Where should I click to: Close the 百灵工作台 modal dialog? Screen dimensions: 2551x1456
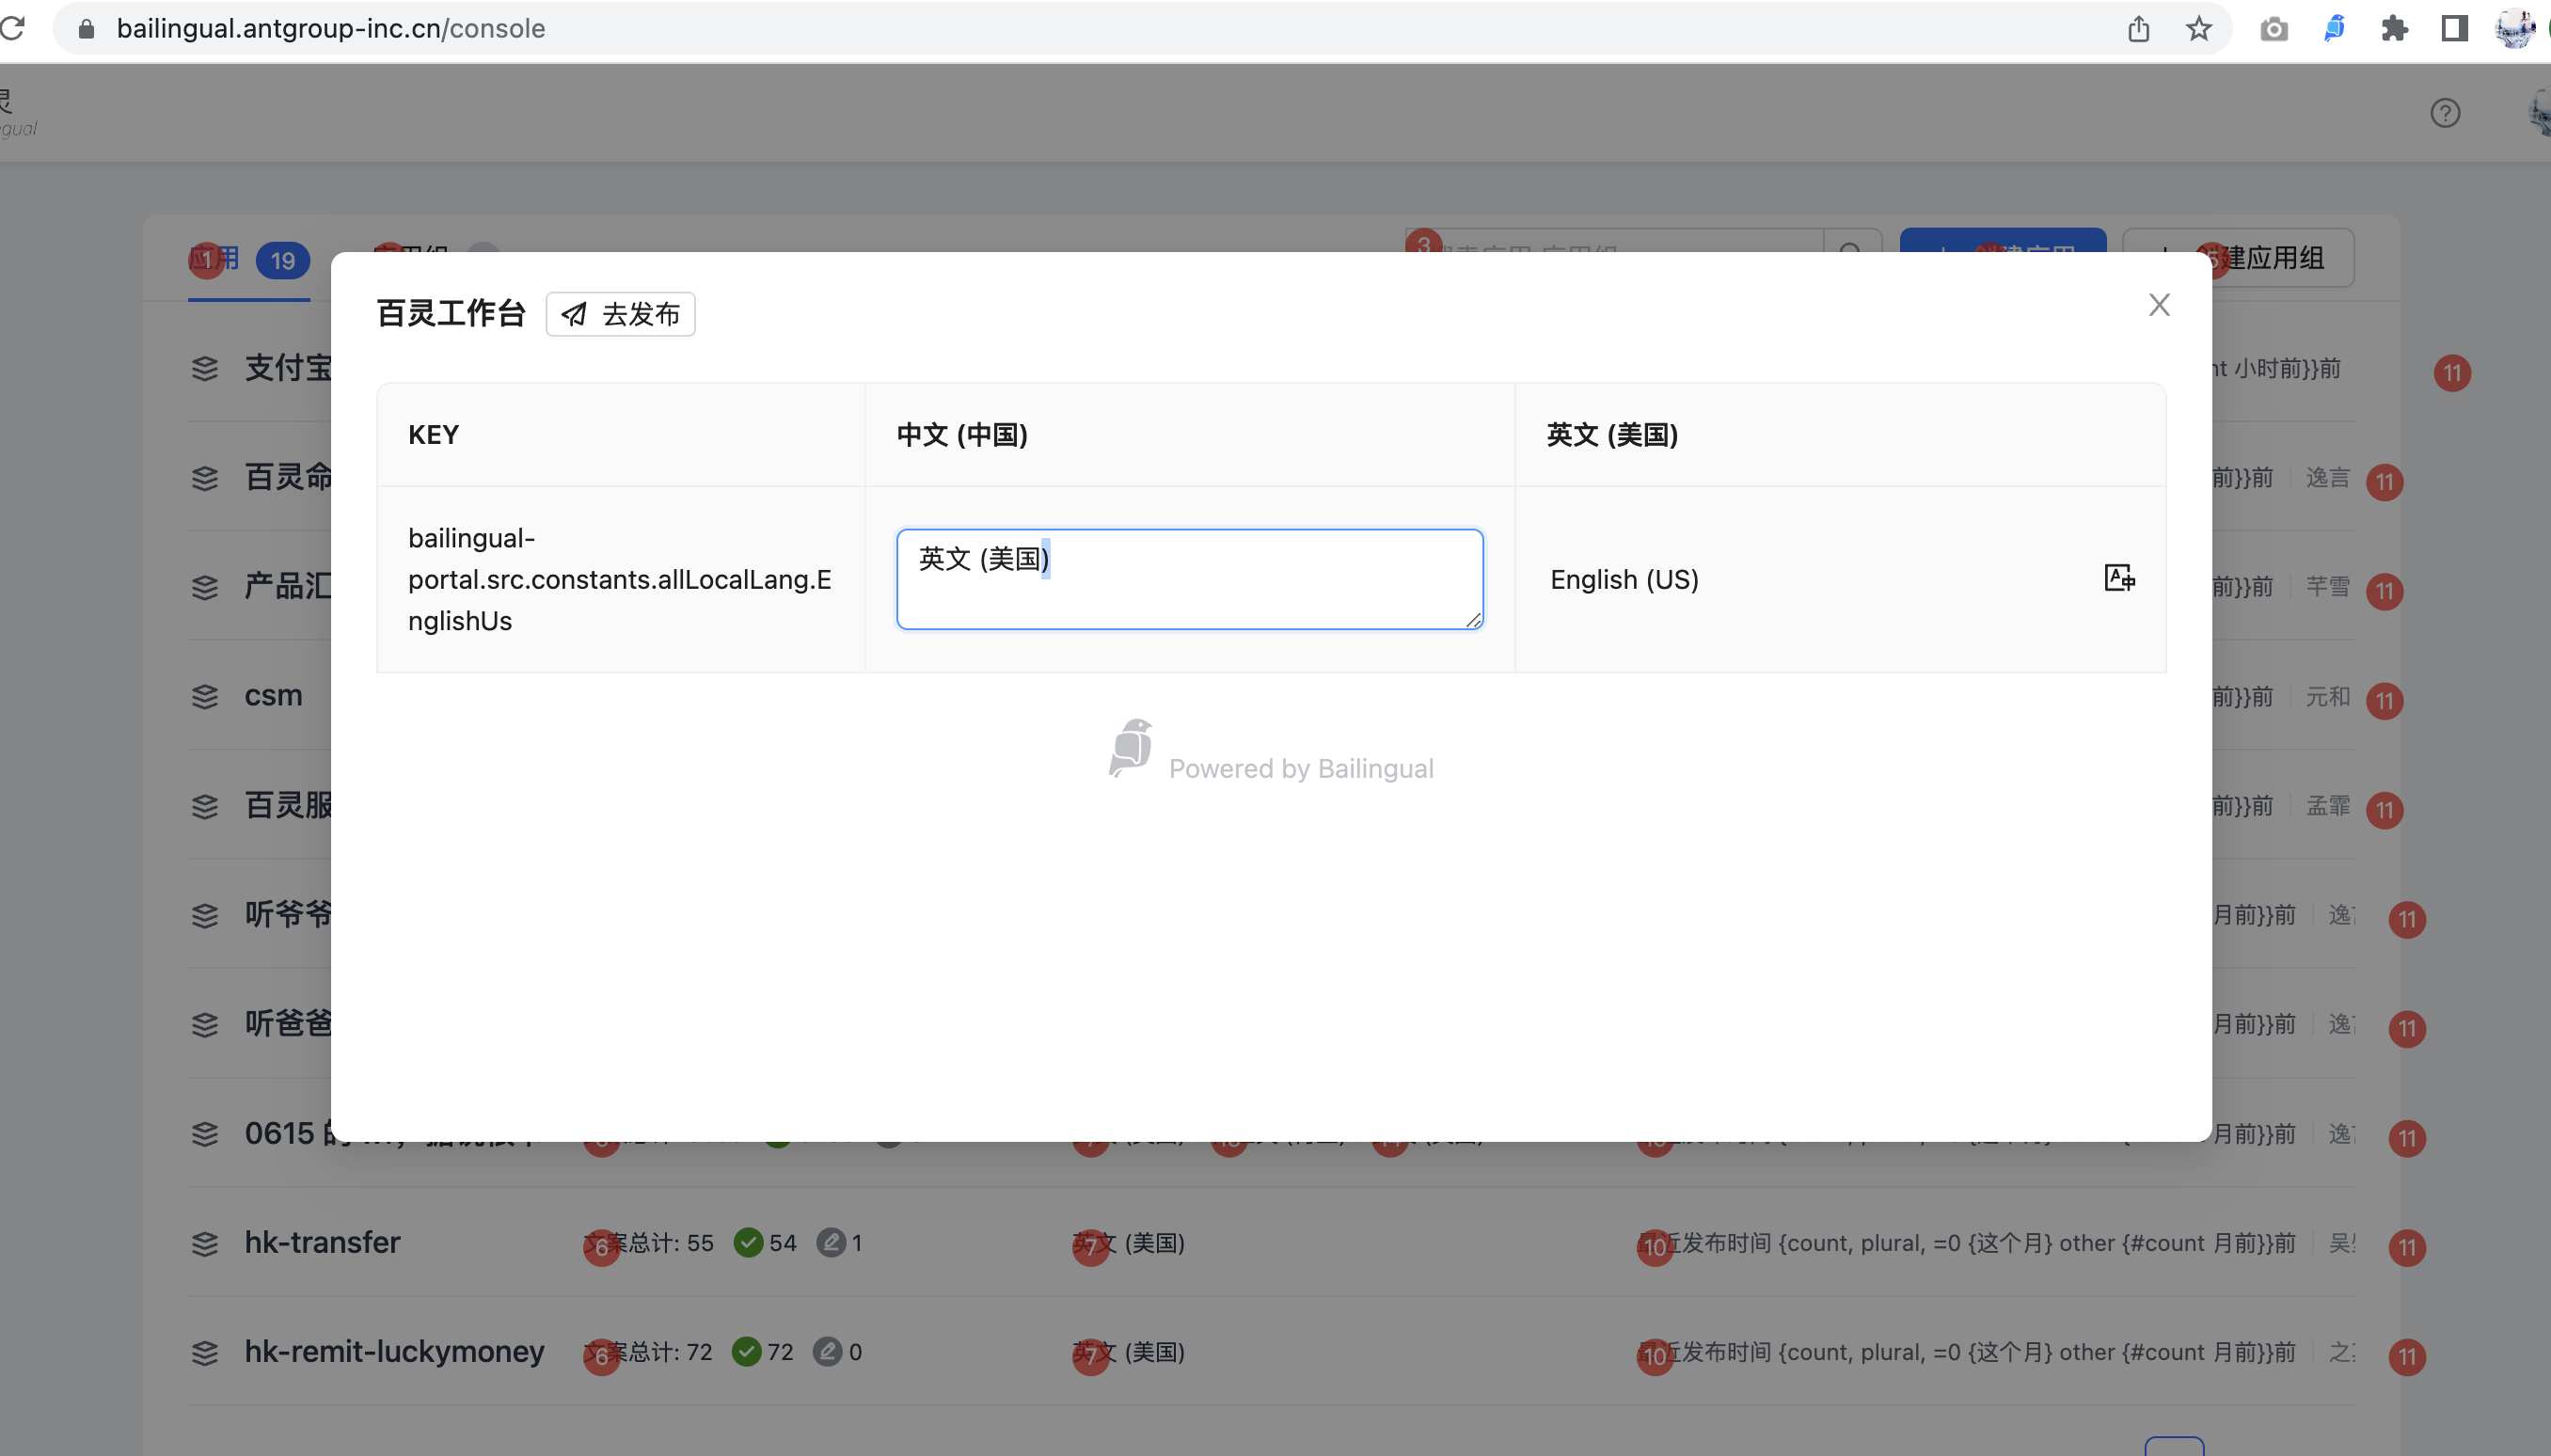(2158, 305)
